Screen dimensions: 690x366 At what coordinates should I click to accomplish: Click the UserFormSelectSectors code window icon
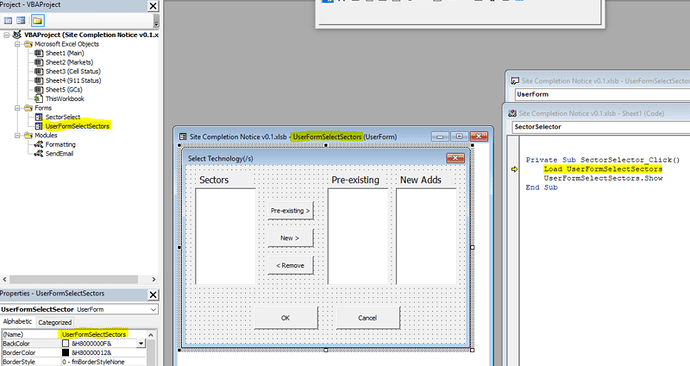click(x=514, y=81)
